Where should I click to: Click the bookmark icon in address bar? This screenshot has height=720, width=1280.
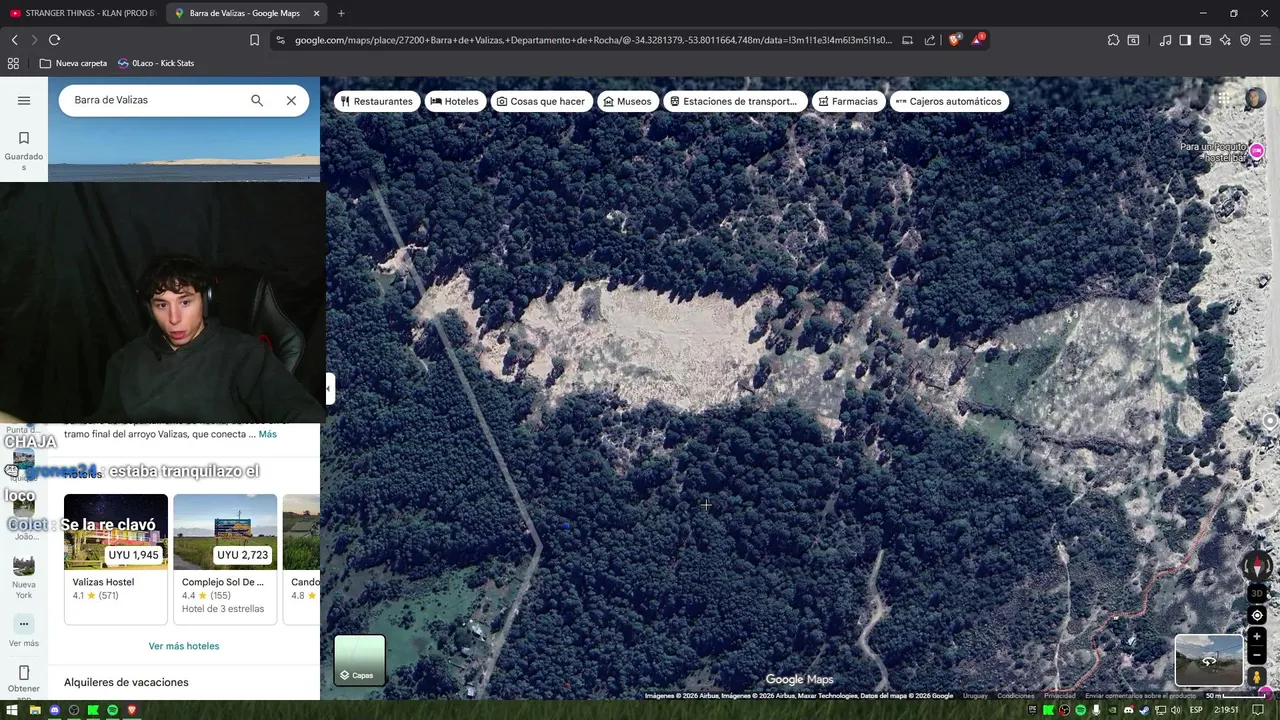pos(254,40)
